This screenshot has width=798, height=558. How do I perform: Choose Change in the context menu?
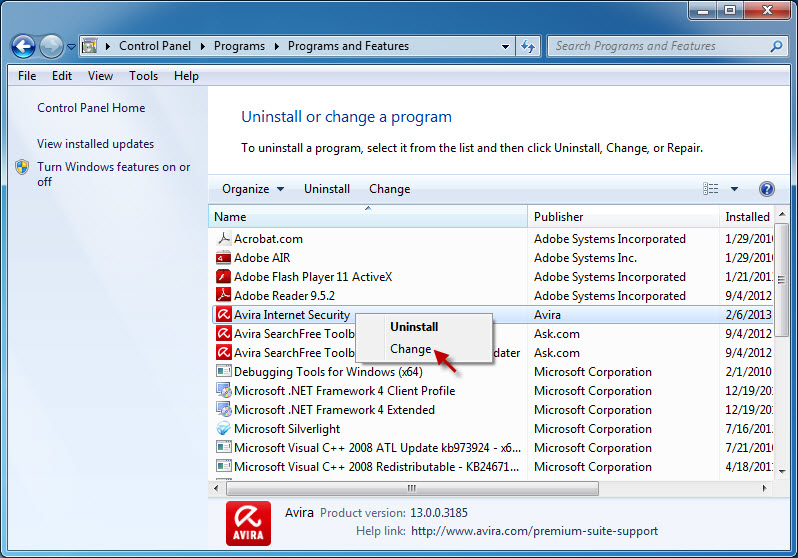[411, 349]
